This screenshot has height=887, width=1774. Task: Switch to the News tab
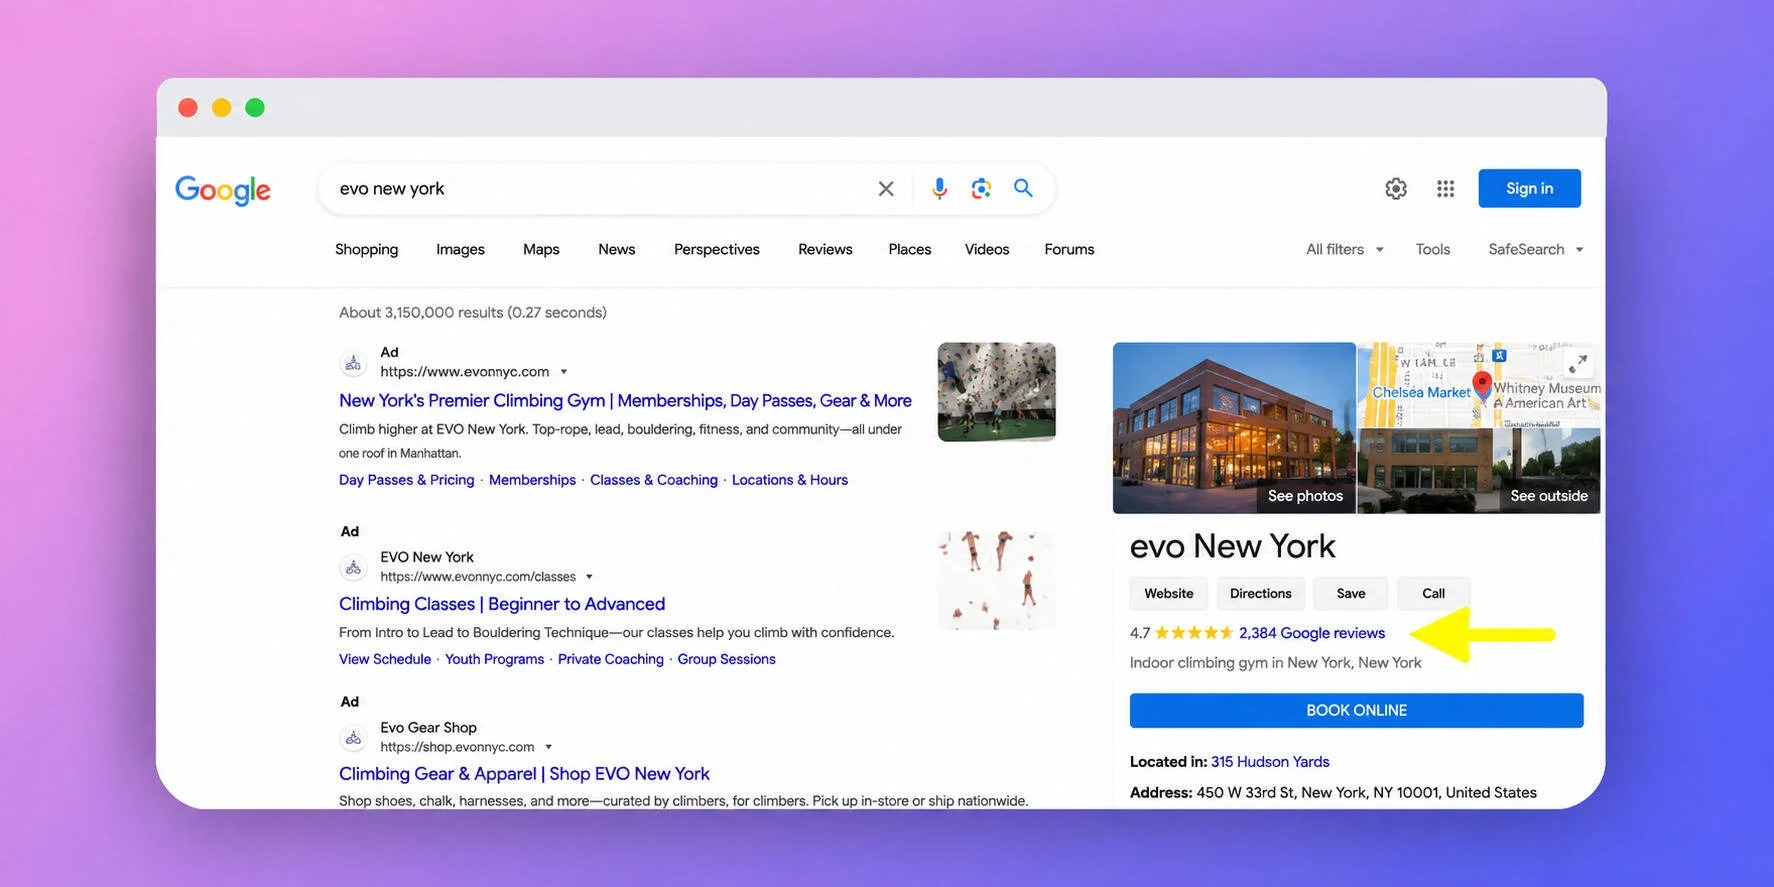[617, 249]
